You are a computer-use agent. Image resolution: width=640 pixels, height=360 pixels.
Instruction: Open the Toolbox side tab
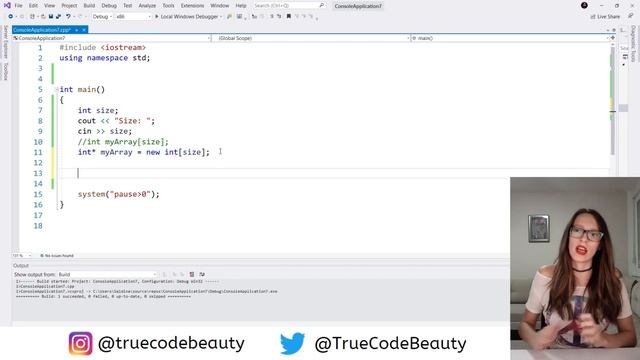5,71
